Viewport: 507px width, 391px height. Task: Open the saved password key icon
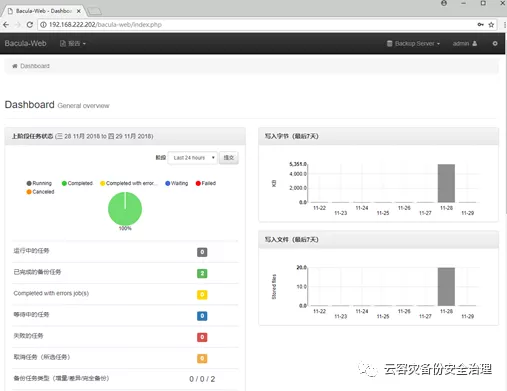(x=480, y=25)
